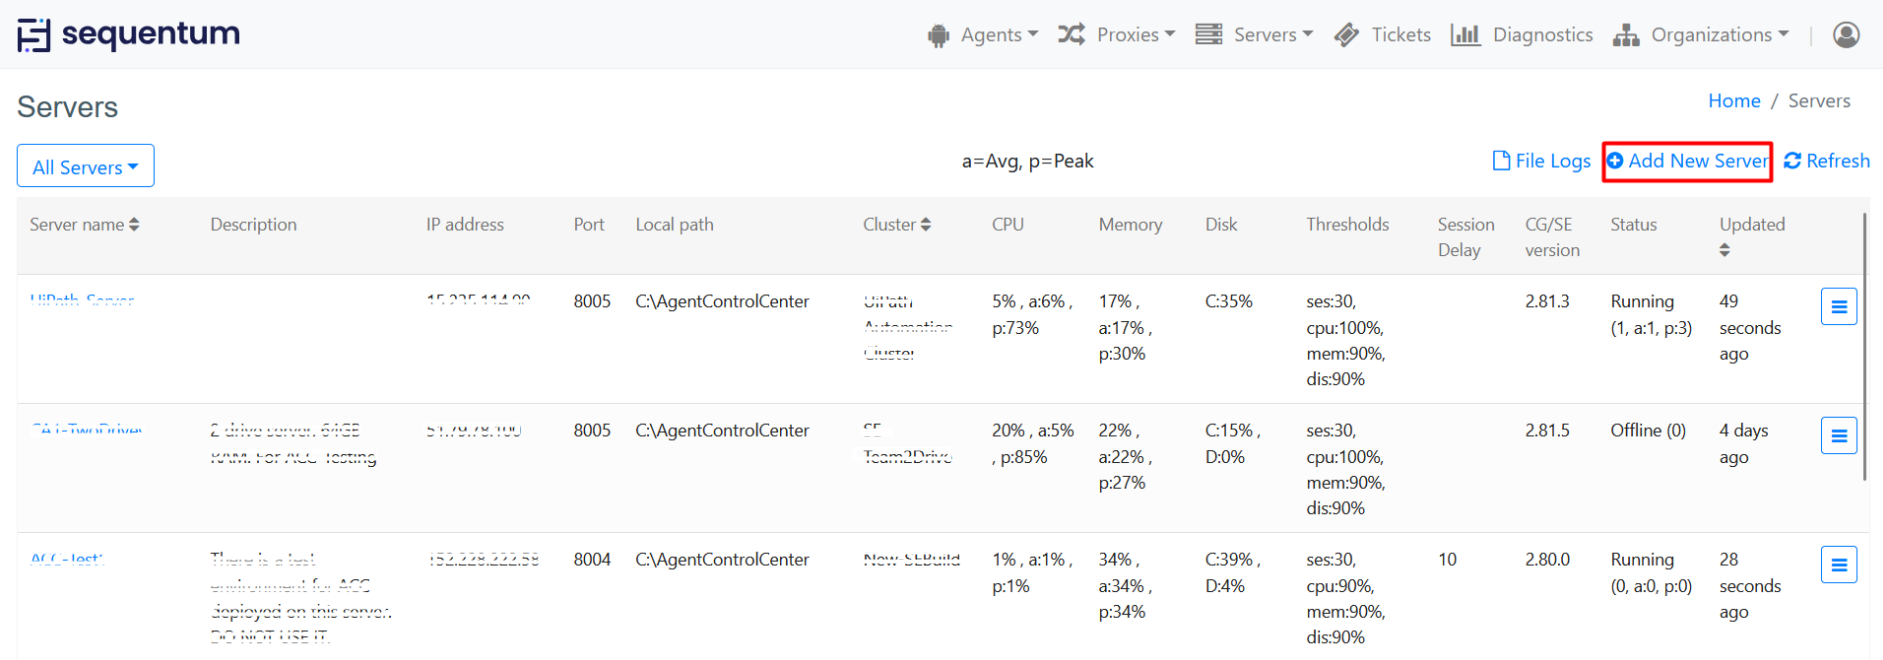
Task: Open actions menu for the port 8004 server
Action: [1838, 565]
